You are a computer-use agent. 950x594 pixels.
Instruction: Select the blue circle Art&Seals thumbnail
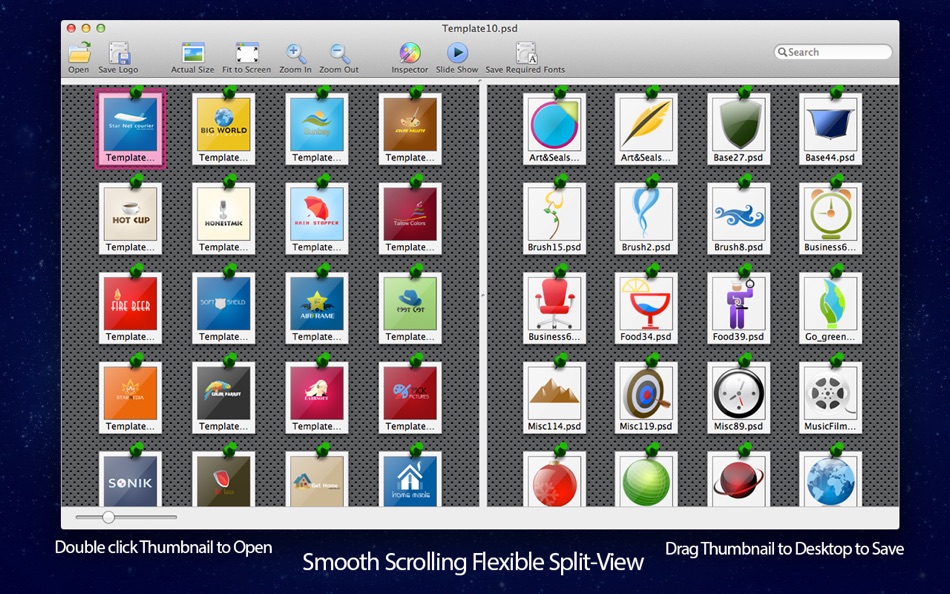point(554,128)
